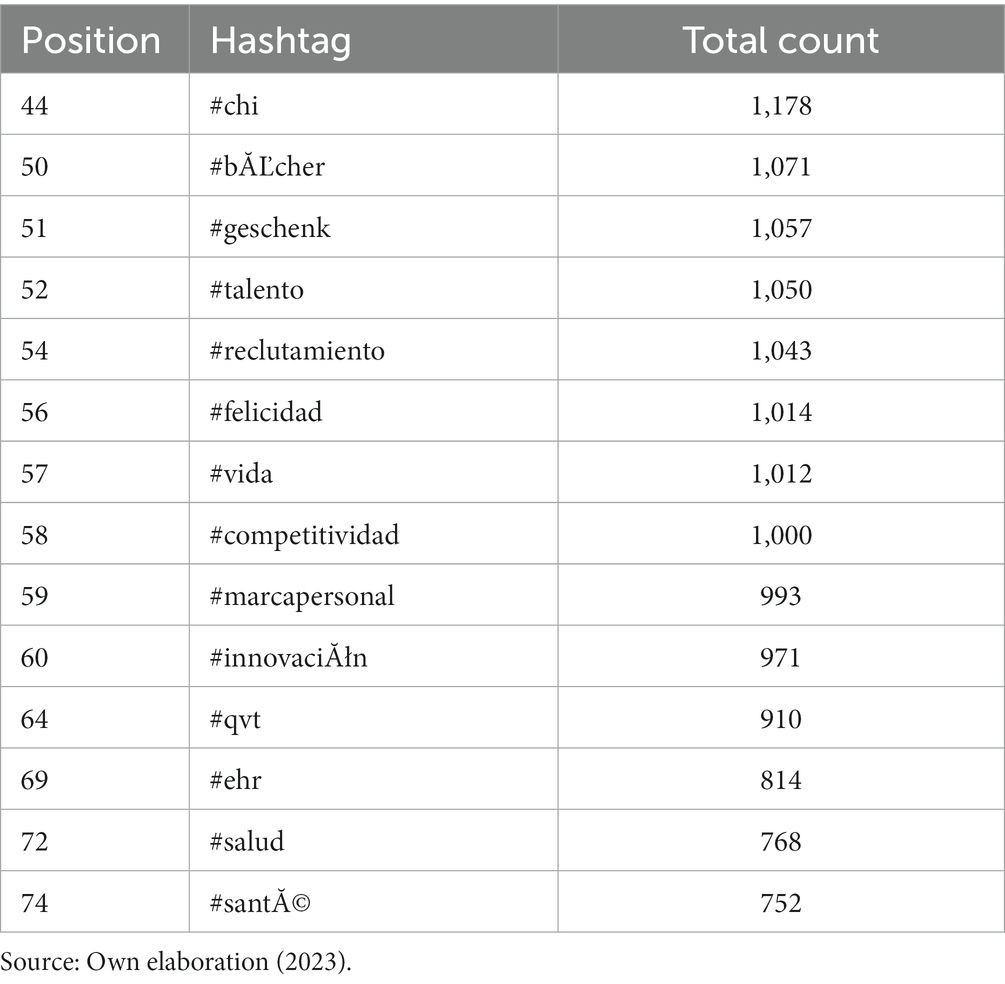1005x984 pixels.
Task: Select the total count value 1,000
Action: [x=781, y=535]
